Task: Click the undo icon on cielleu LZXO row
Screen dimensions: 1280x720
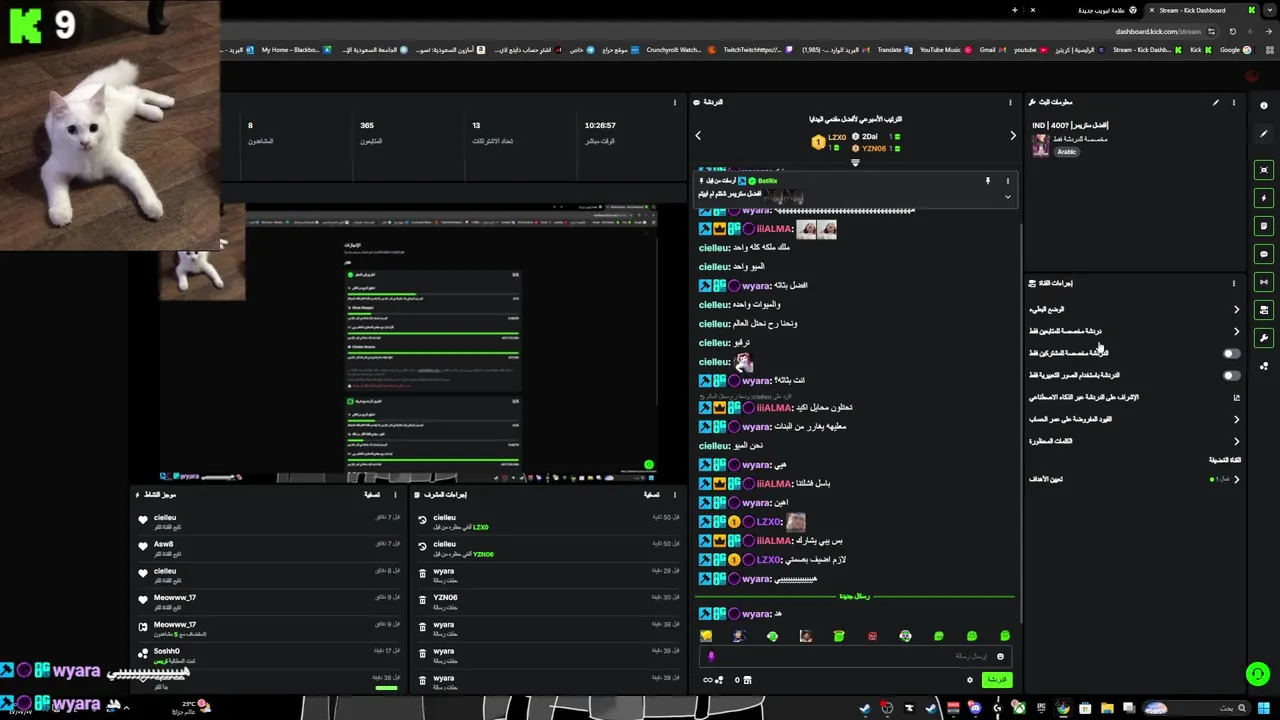Action: click(423, 520)
